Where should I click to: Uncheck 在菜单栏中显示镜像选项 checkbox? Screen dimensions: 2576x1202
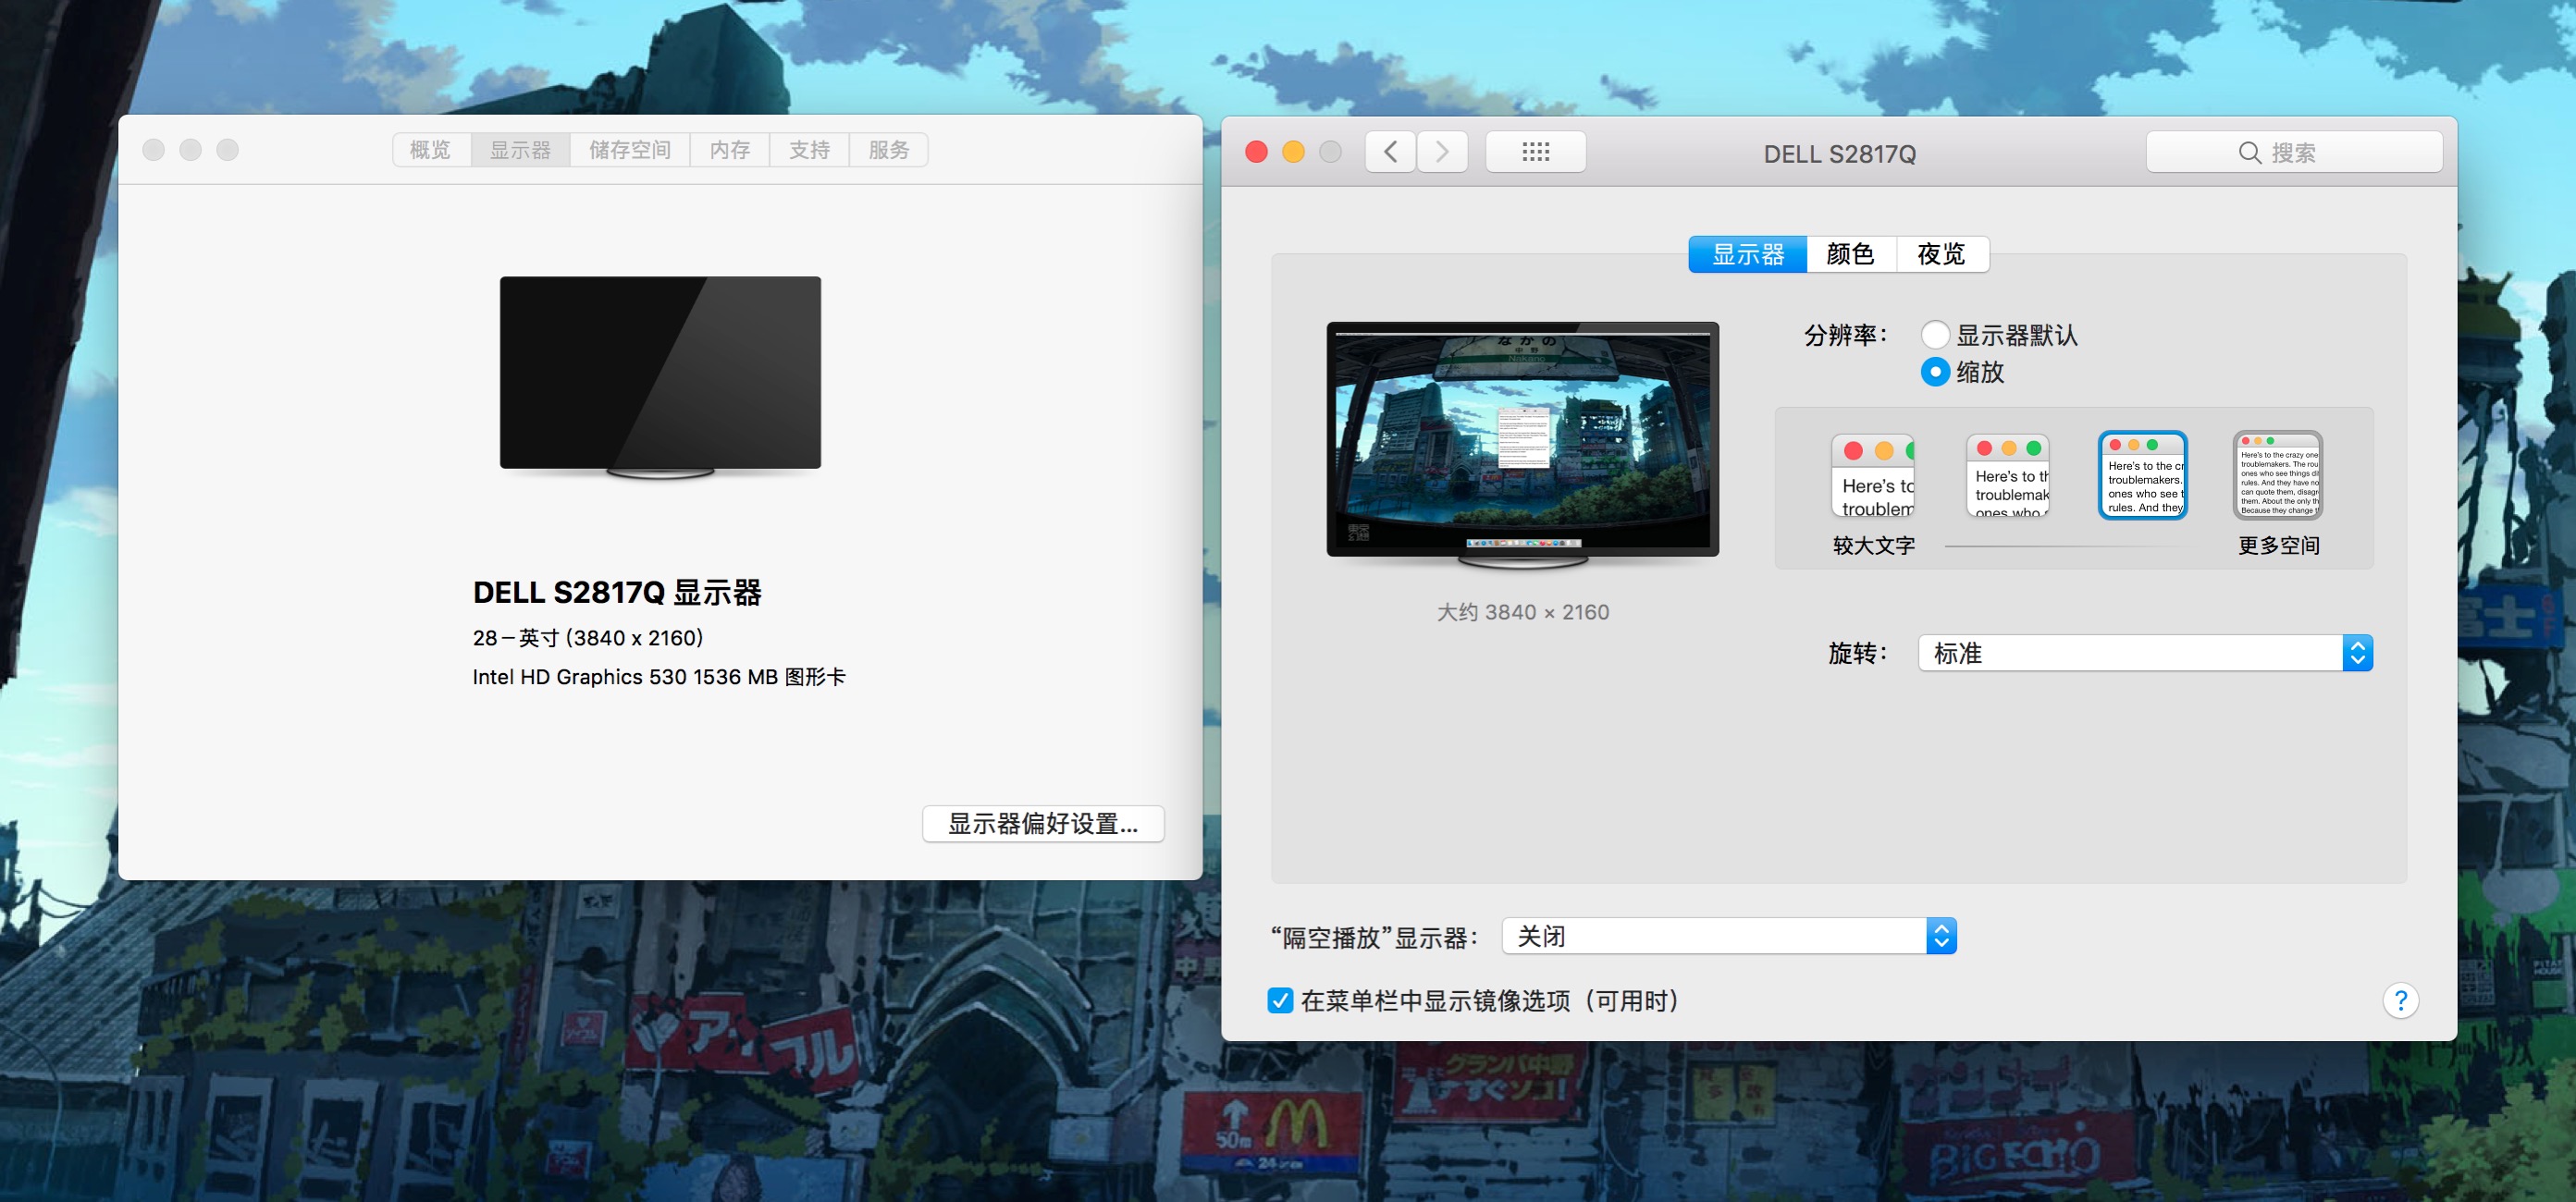(1280, 1000)
